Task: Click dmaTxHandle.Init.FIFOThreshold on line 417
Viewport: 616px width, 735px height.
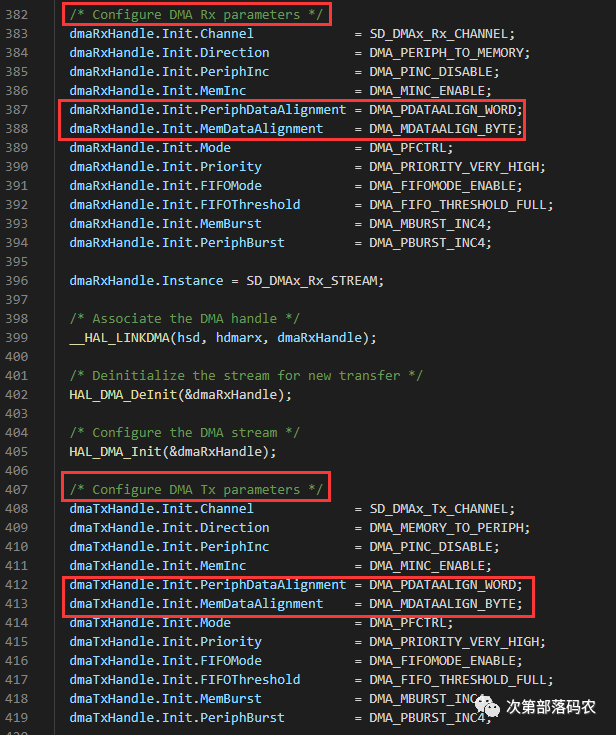Action: tap(185, 680)
